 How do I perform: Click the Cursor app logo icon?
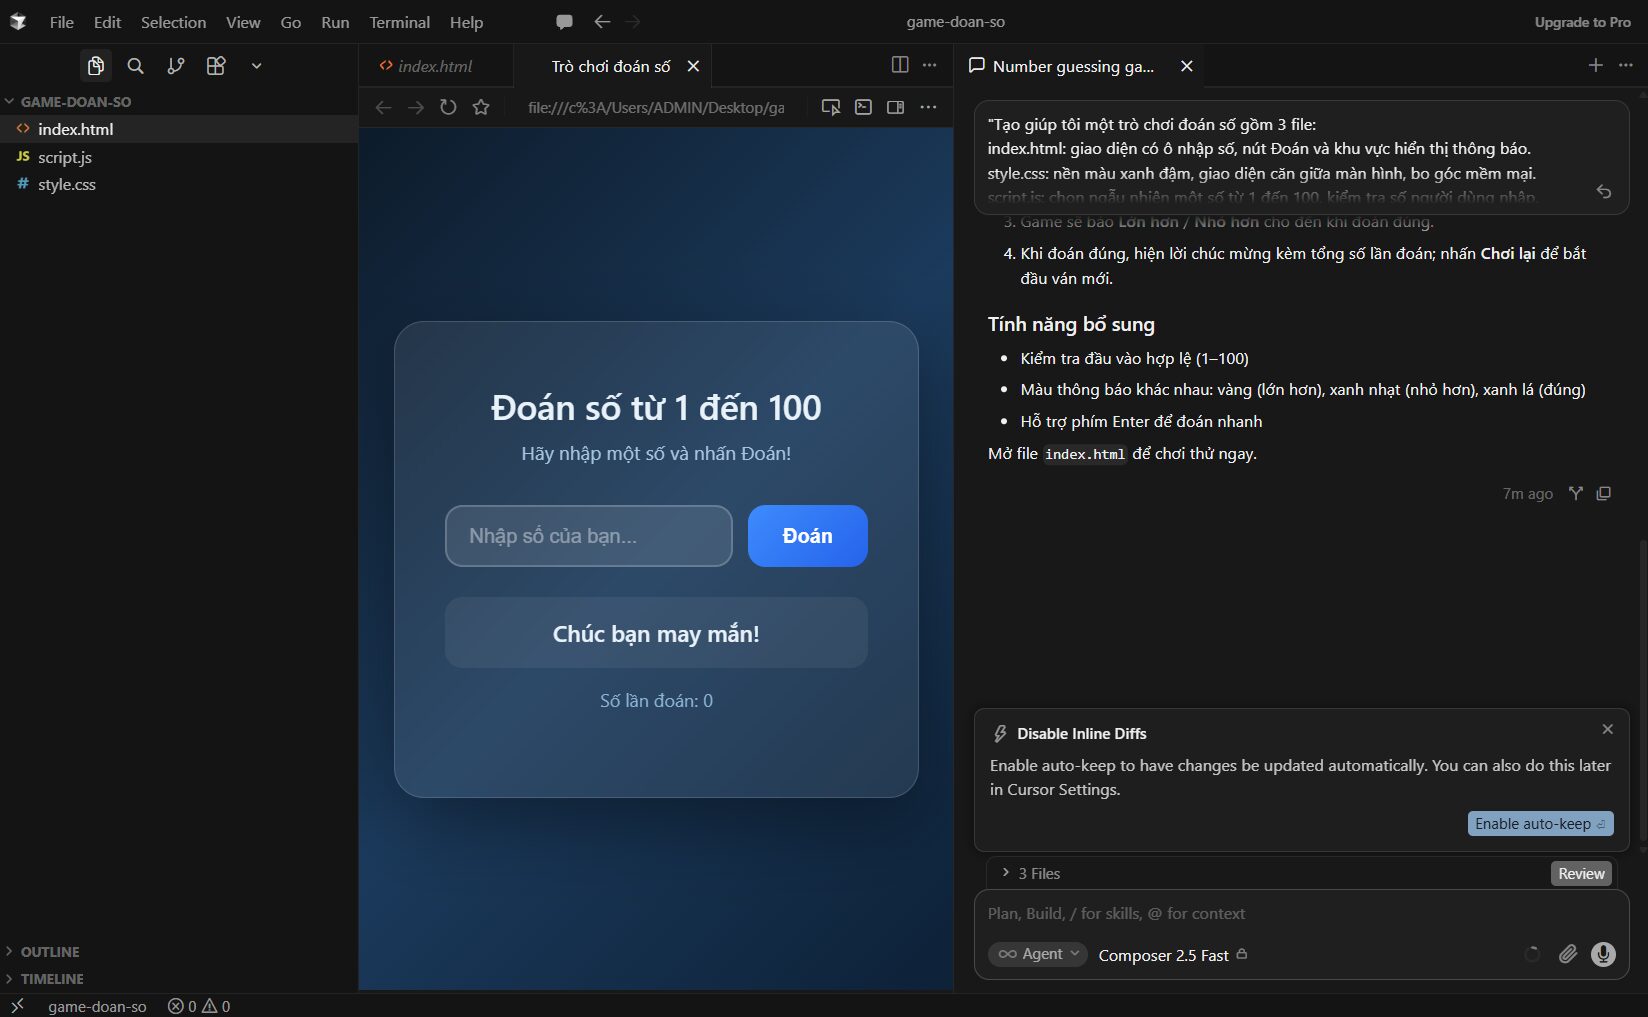click(x=18, y=22)
